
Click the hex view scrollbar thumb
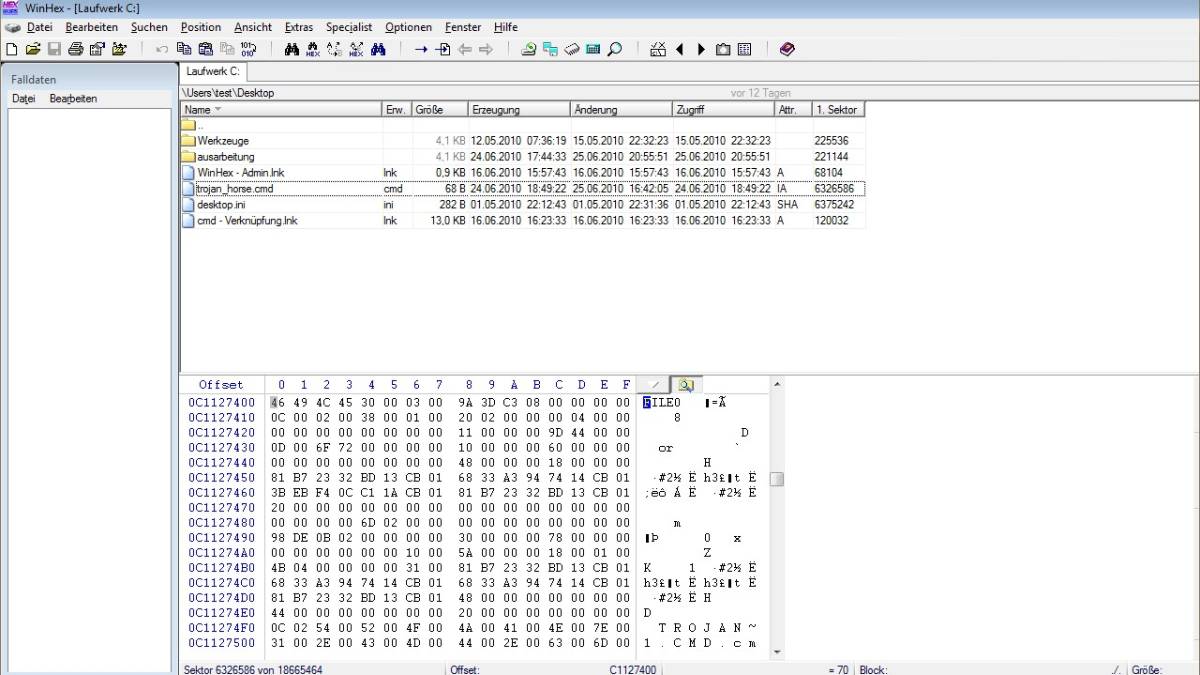777,479
